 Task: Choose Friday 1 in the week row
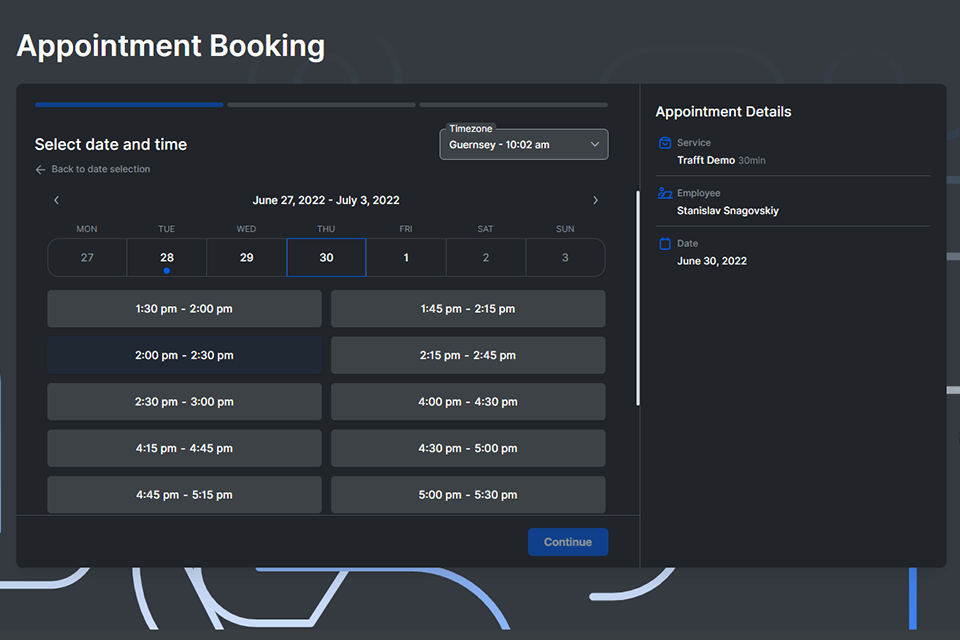[x=406, y=257]
